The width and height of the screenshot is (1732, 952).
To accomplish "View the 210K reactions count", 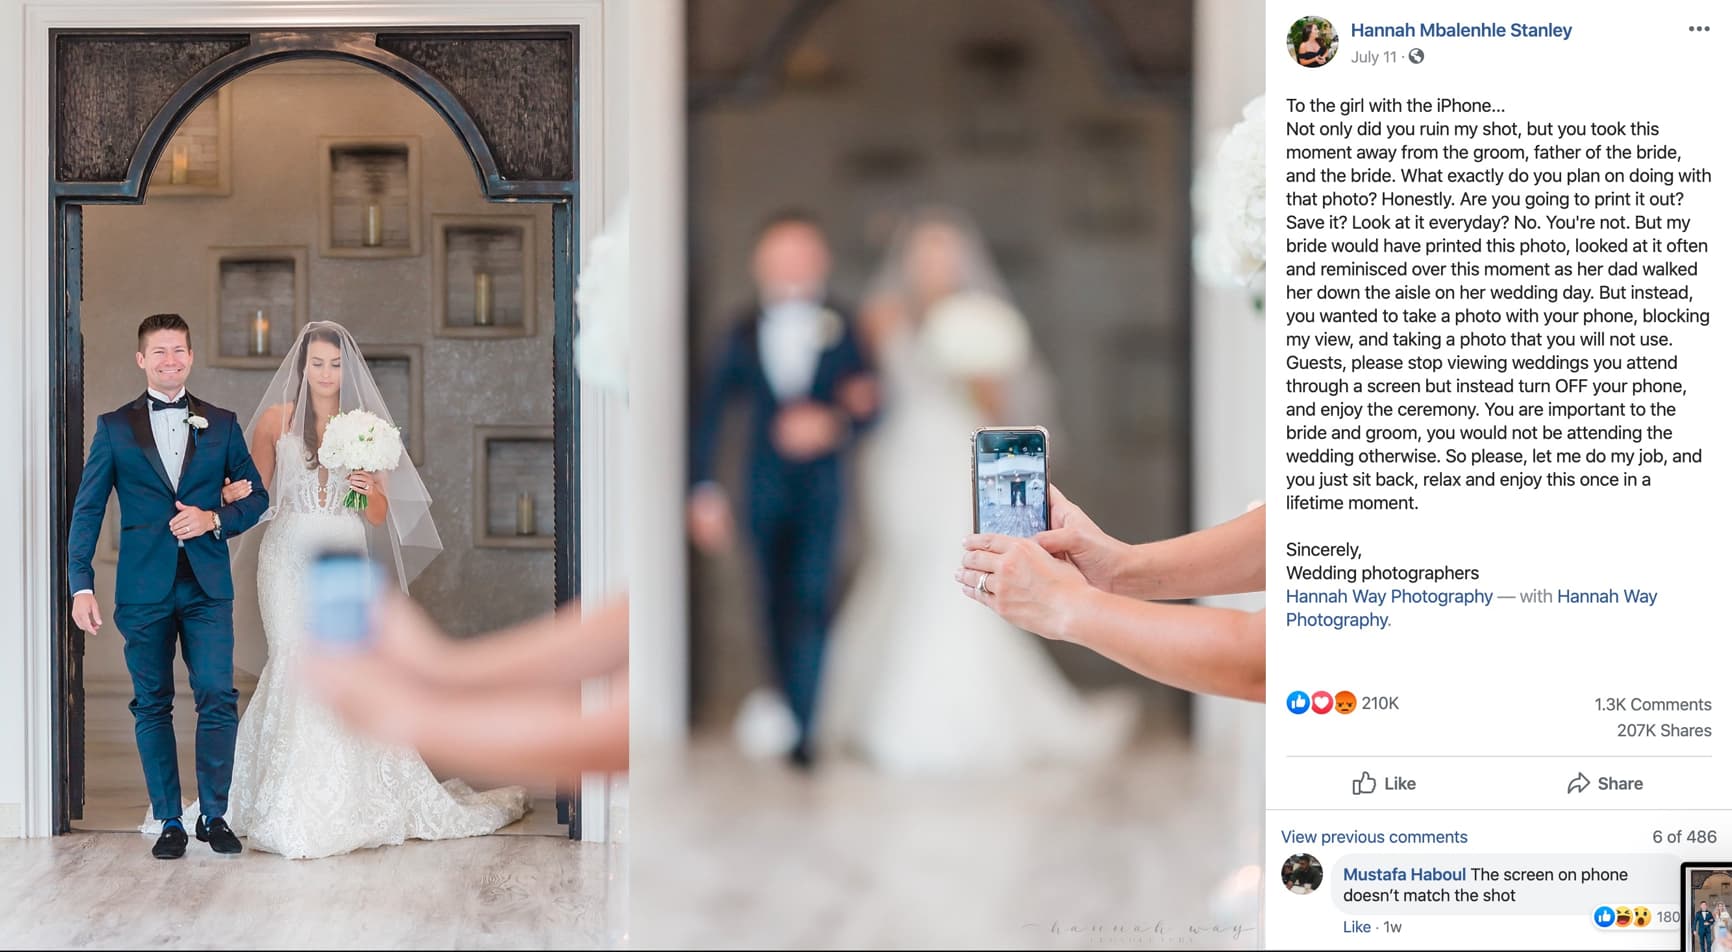I will 1380,703.
